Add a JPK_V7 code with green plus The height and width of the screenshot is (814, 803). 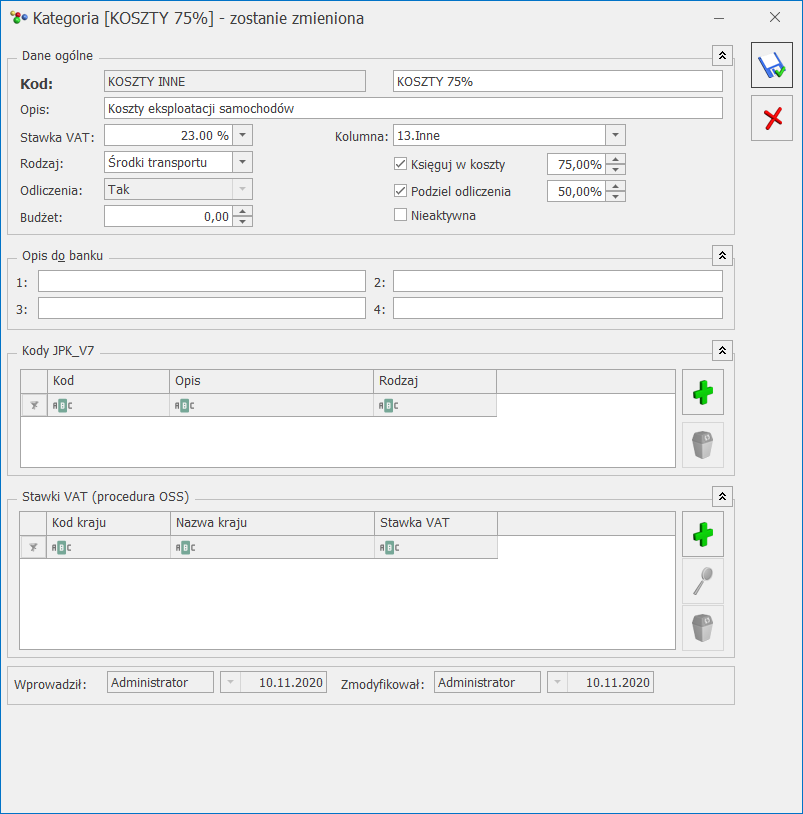pos(703,392)
